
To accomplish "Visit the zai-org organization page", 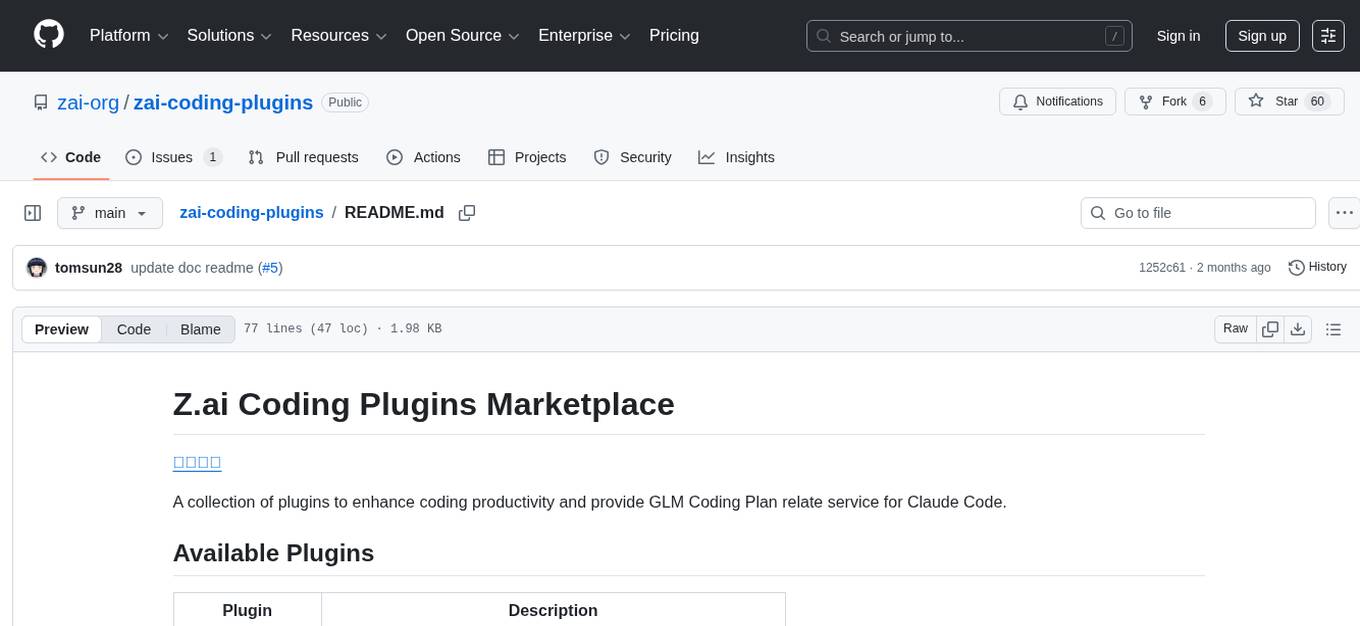I will click(x=88, y=102).
